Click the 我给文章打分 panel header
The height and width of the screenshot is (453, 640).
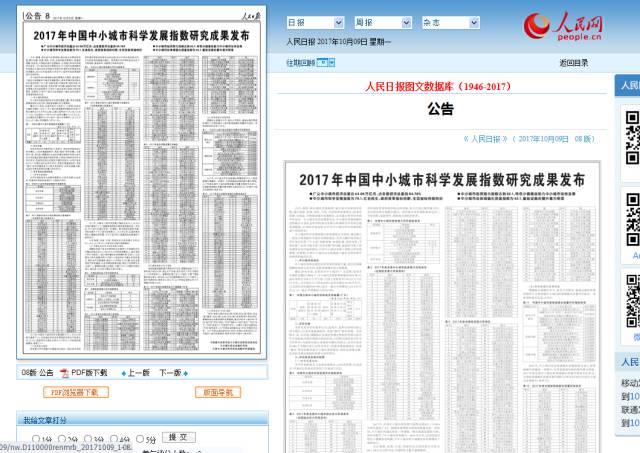click(142, 419)
